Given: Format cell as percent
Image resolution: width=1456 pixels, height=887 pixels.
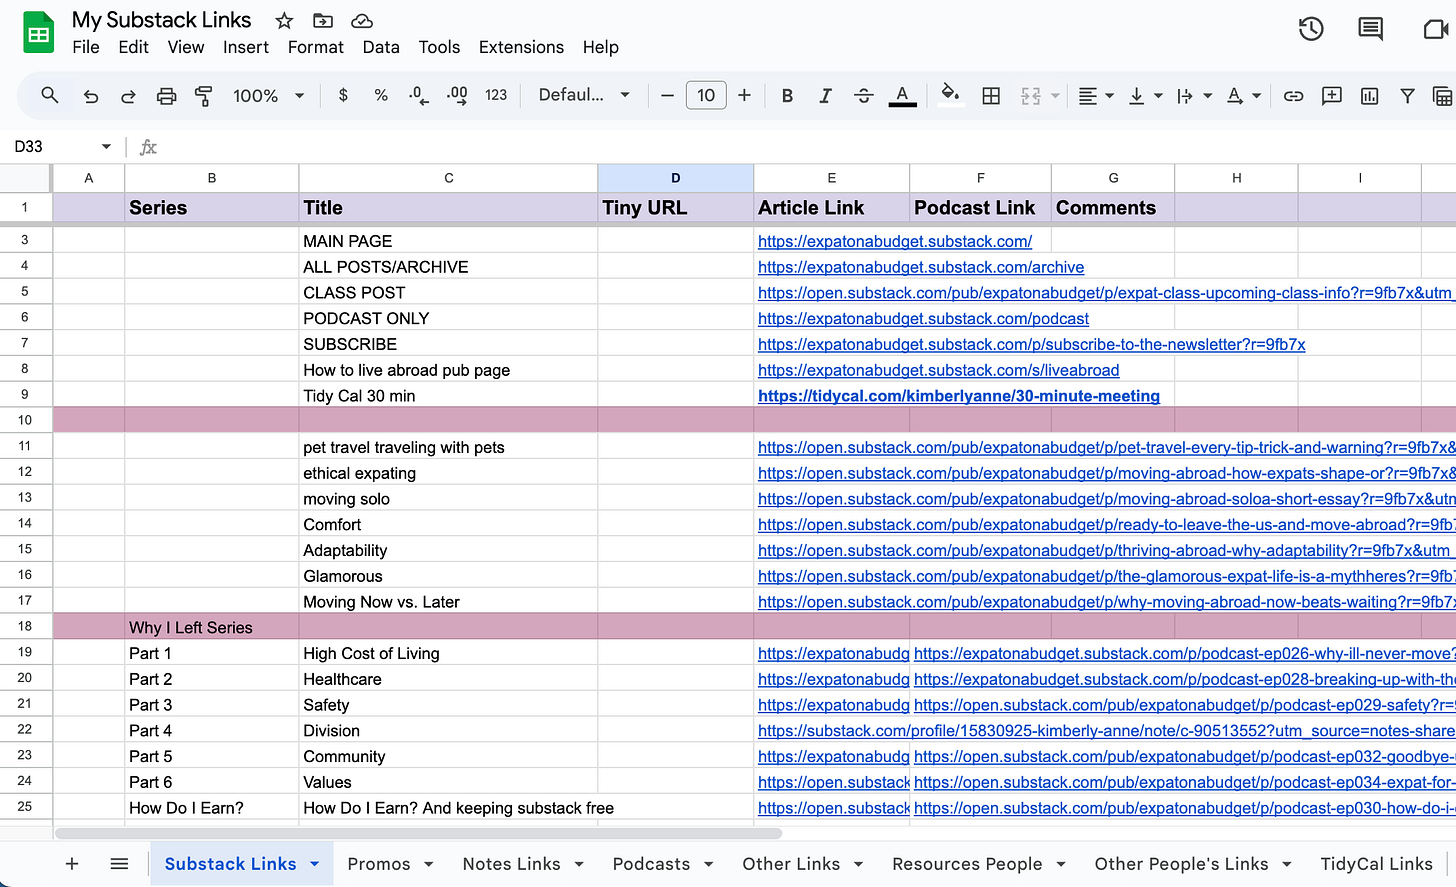Looking at the screenshot, I should 381,95.
